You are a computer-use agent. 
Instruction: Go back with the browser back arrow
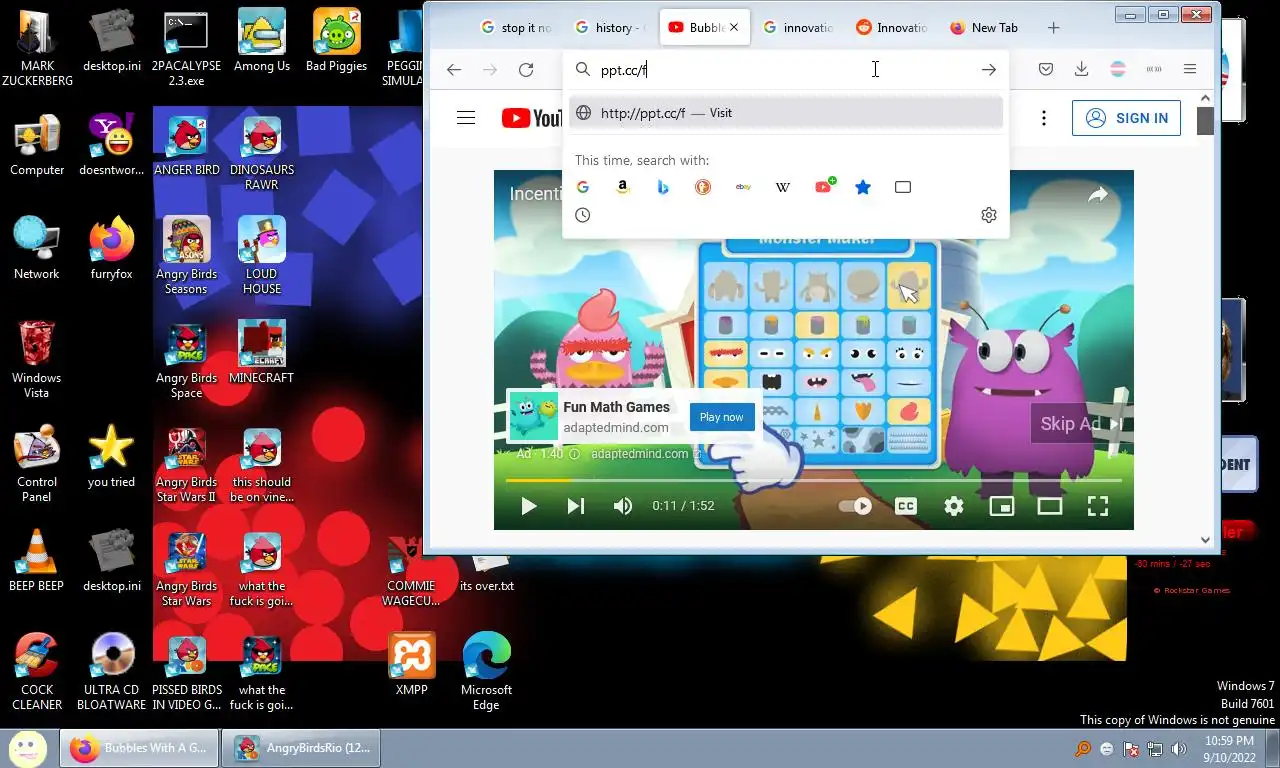coord(454,69)
